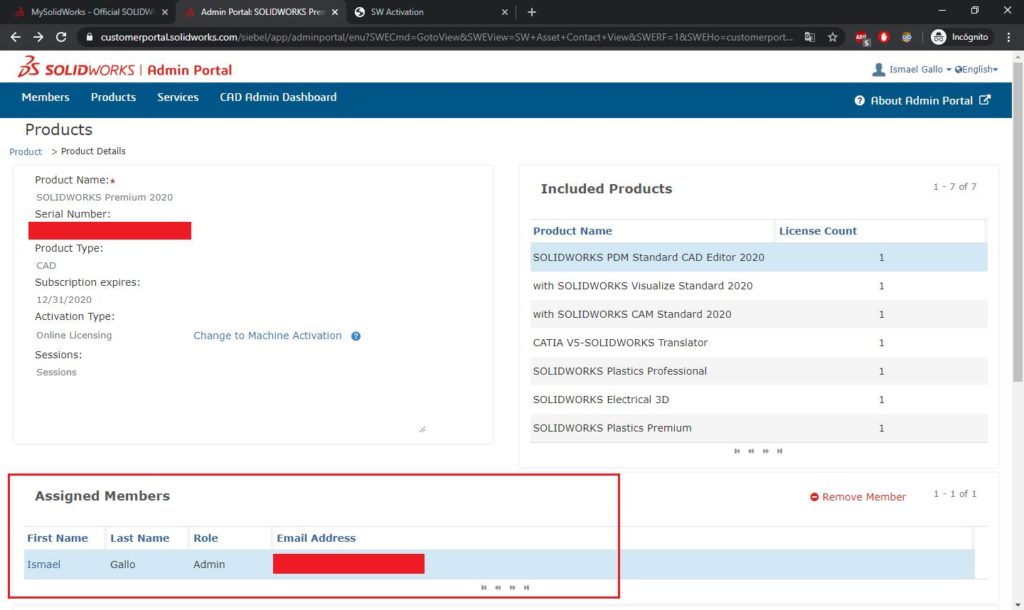
Task: Close the SW Activation tab
Action: 504,12
